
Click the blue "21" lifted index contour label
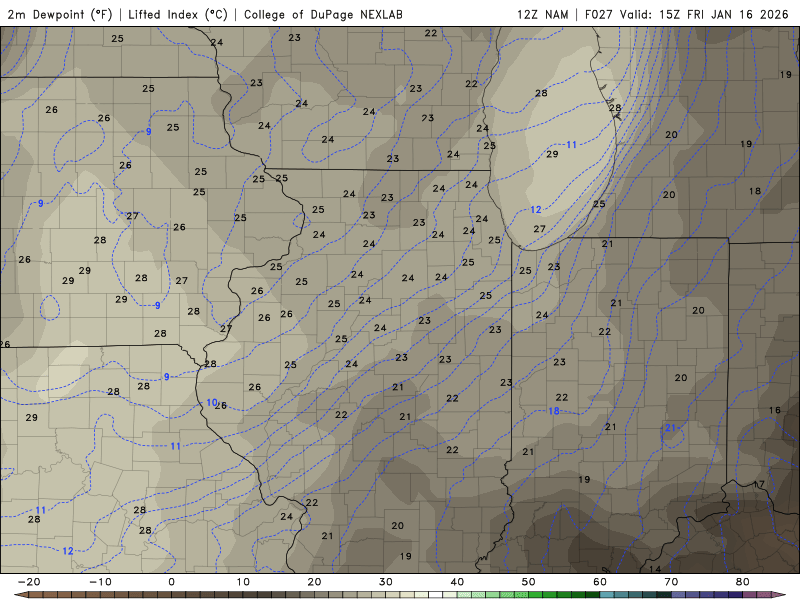[x=670, y=428]
